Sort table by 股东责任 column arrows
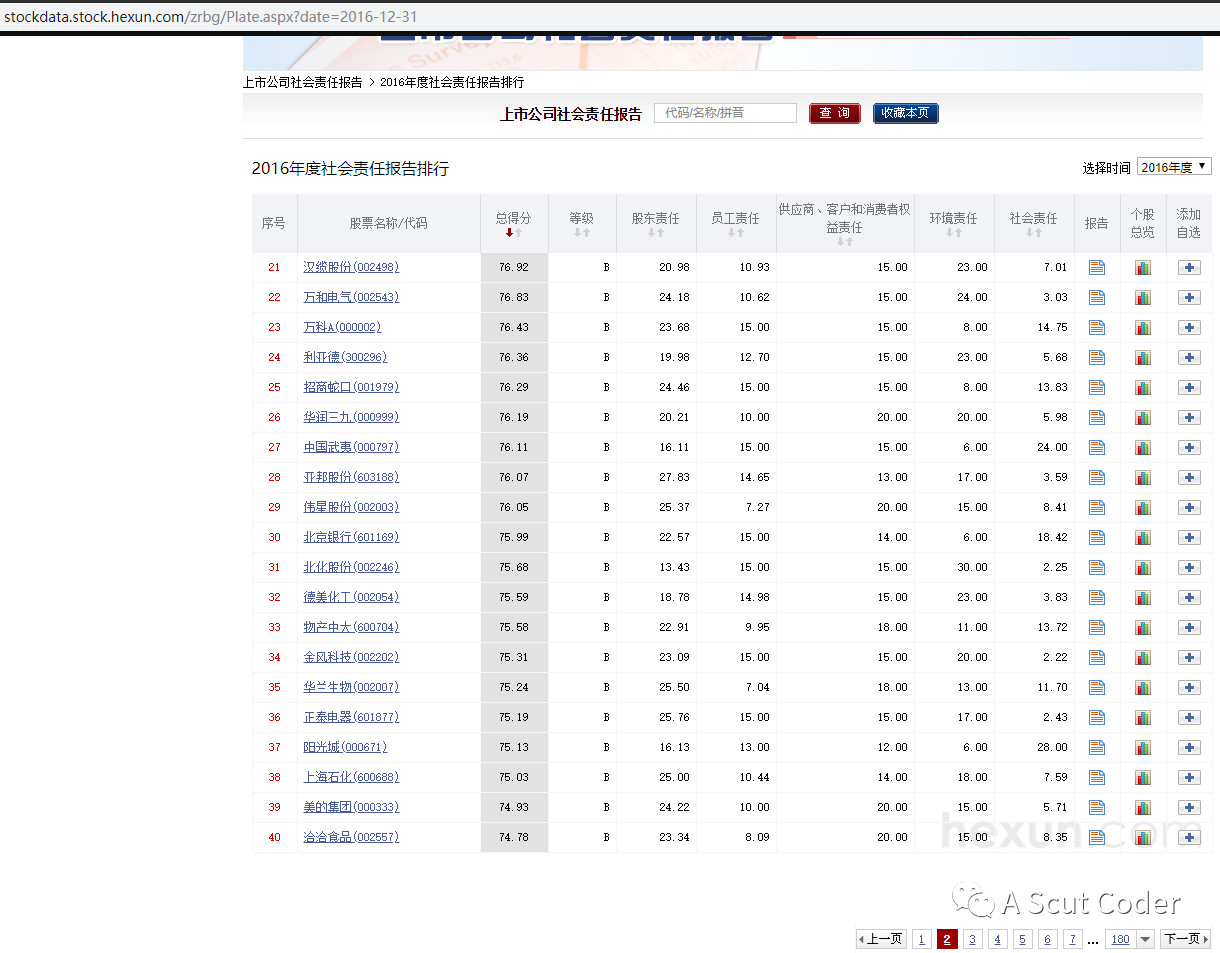 pyautogui.click(x=655, y=233)
